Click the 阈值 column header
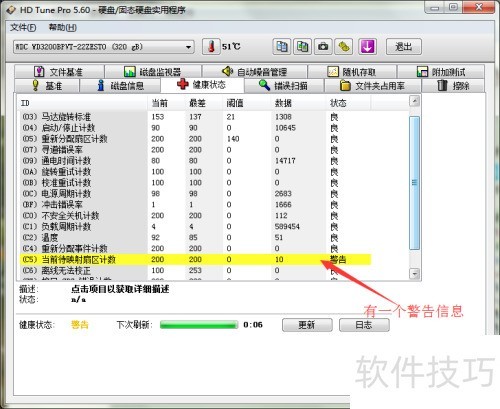500x409 pixels. (x=247, y=103)
